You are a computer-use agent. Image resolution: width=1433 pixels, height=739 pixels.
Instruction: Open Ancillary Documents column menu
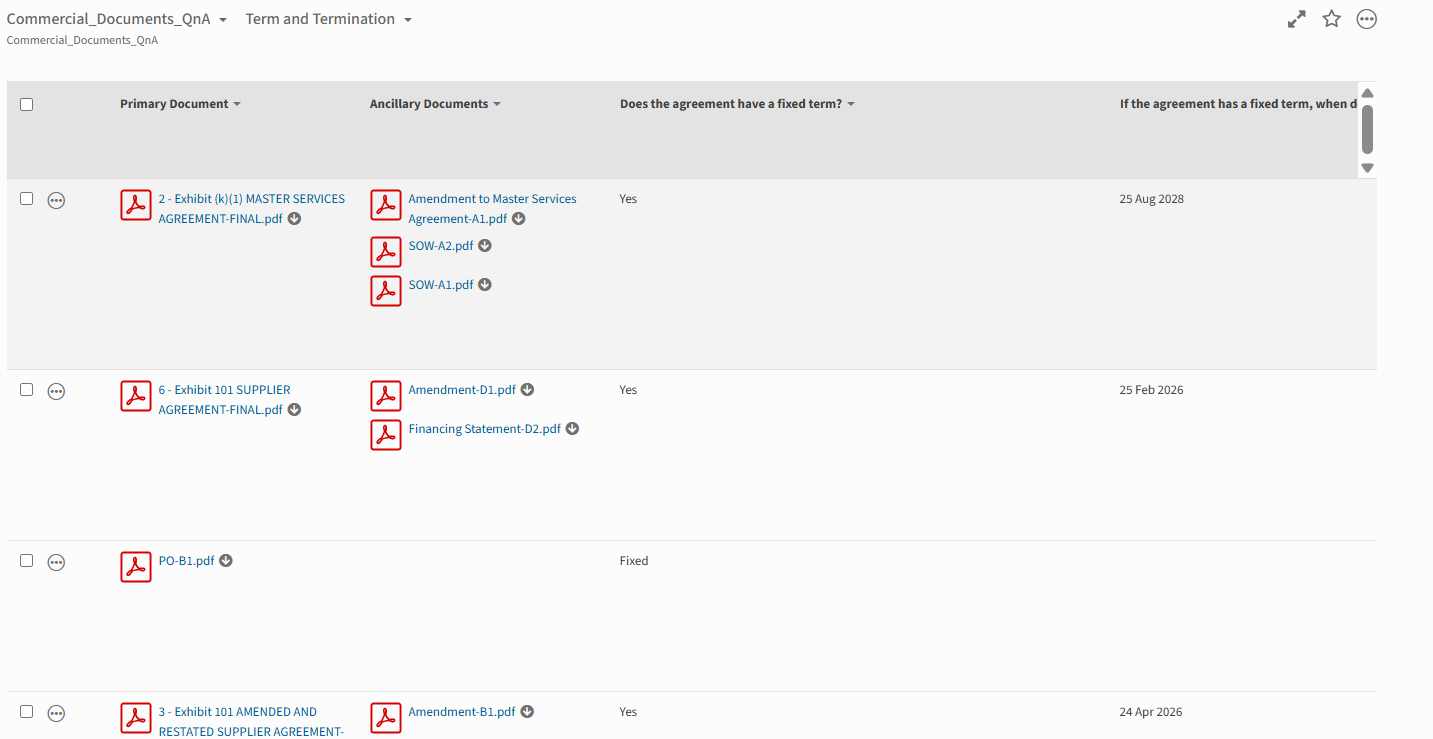pyautogui.click(x=497, y=104)
